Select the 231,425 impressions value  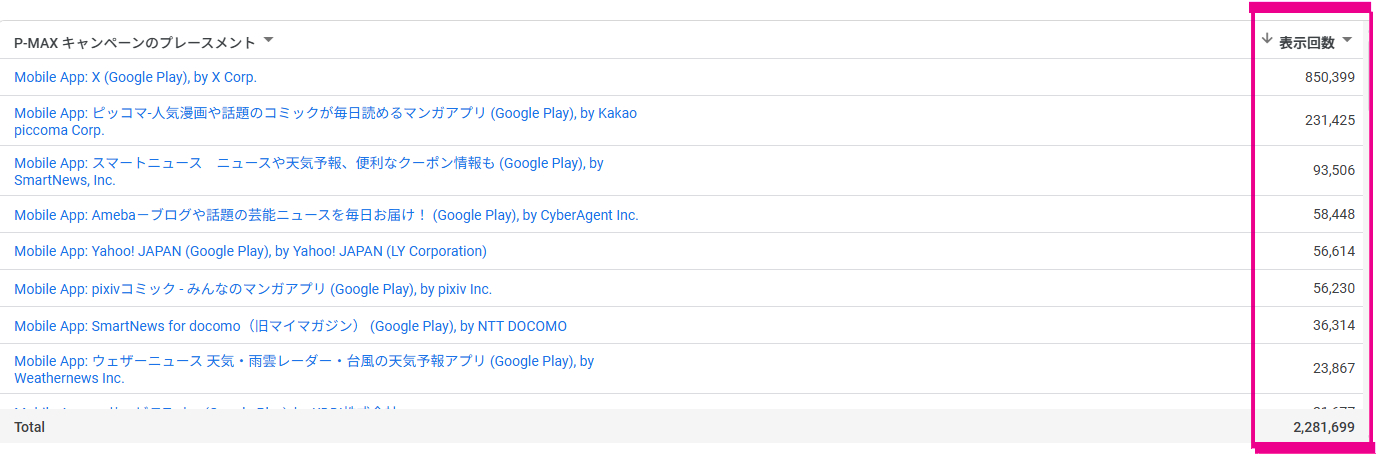tap(1330, 120)
